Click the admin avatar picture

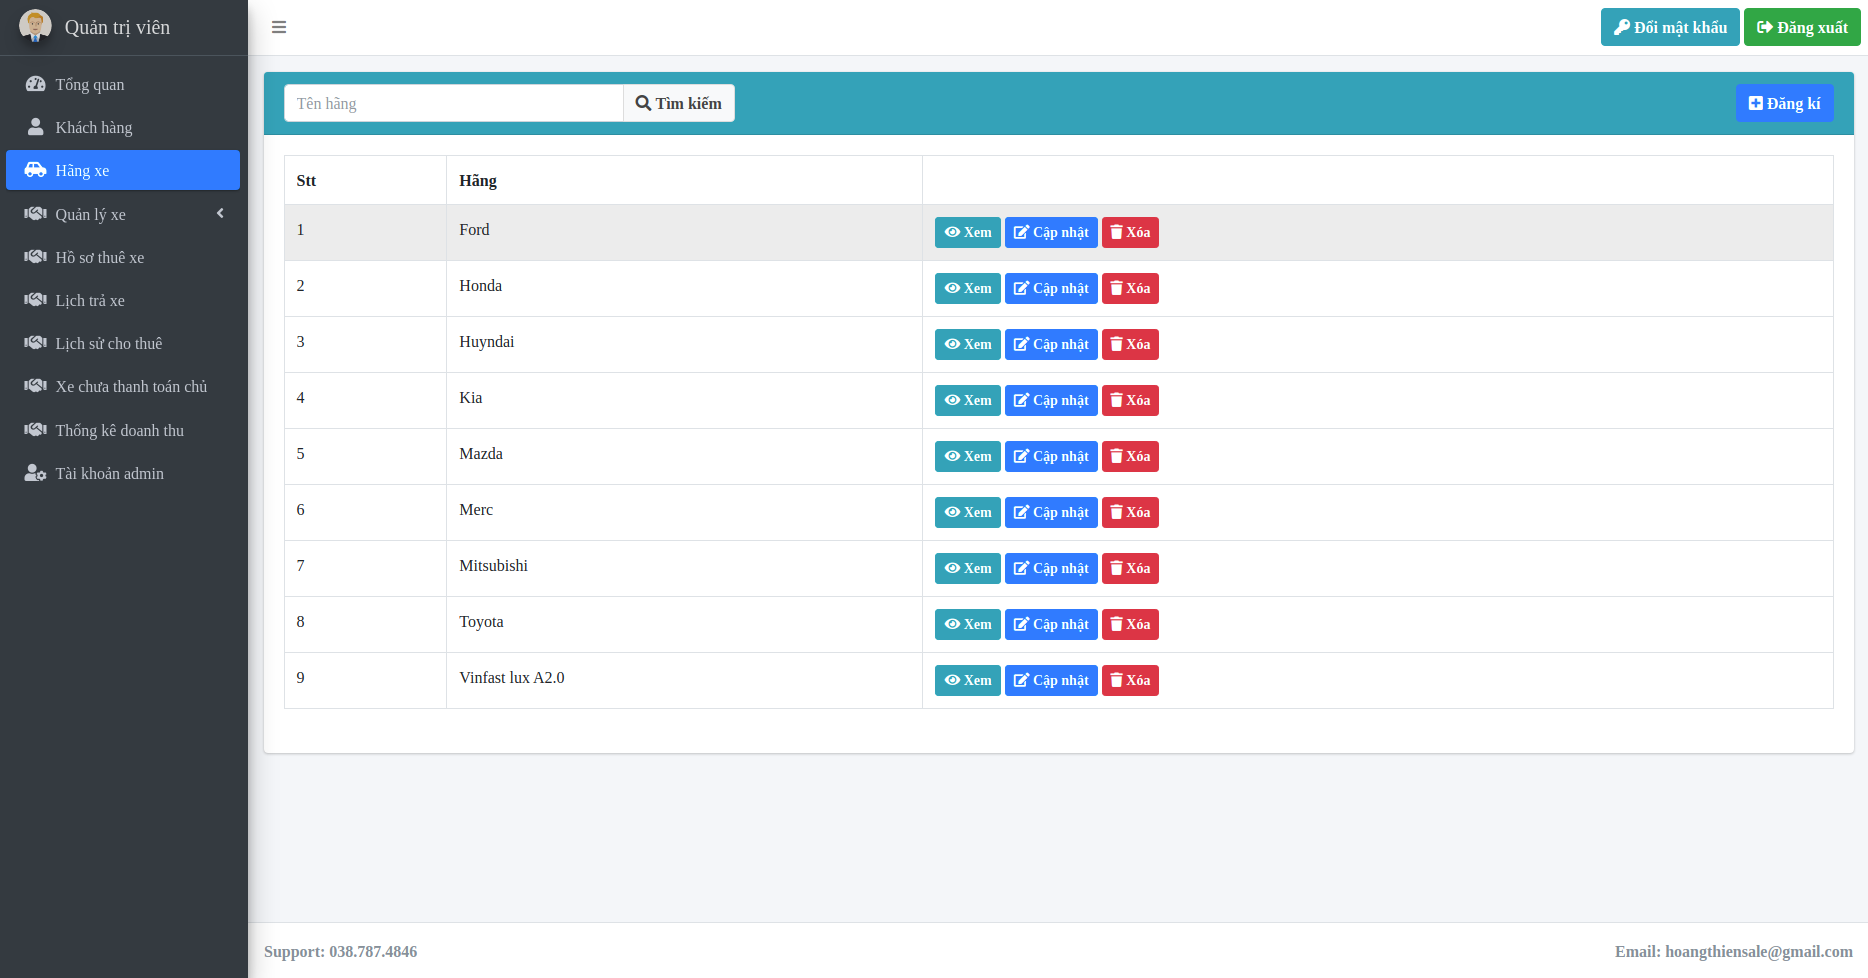(x=35, y=26)
